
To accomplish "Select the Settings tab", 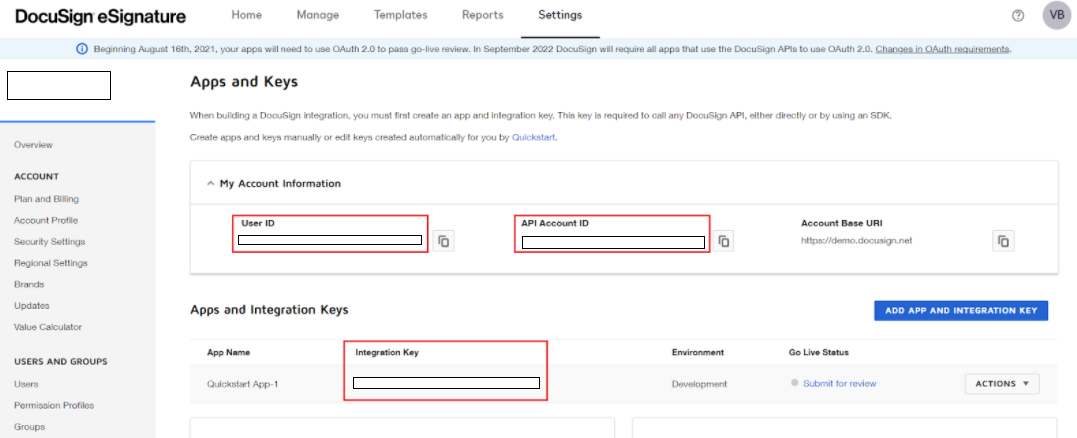I will pos(560,15).
